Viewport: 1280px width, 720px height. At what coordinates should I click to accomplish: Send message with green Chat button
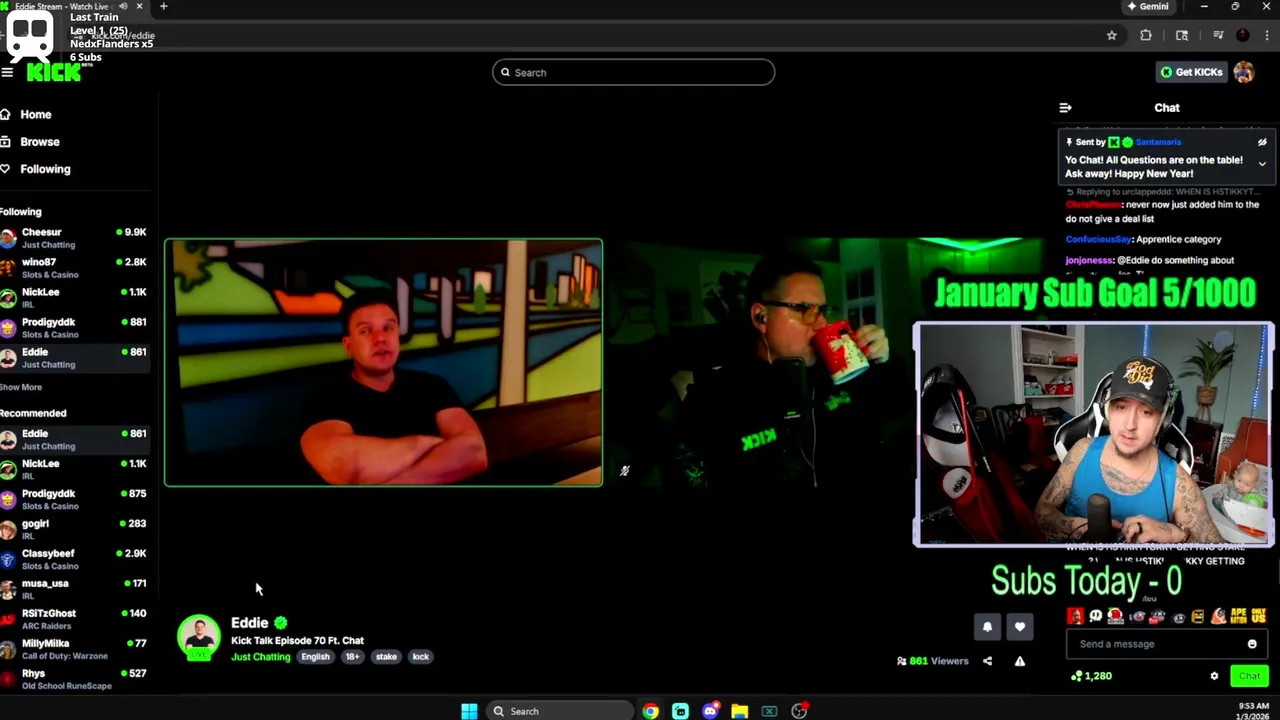(x=1249, y=676)
